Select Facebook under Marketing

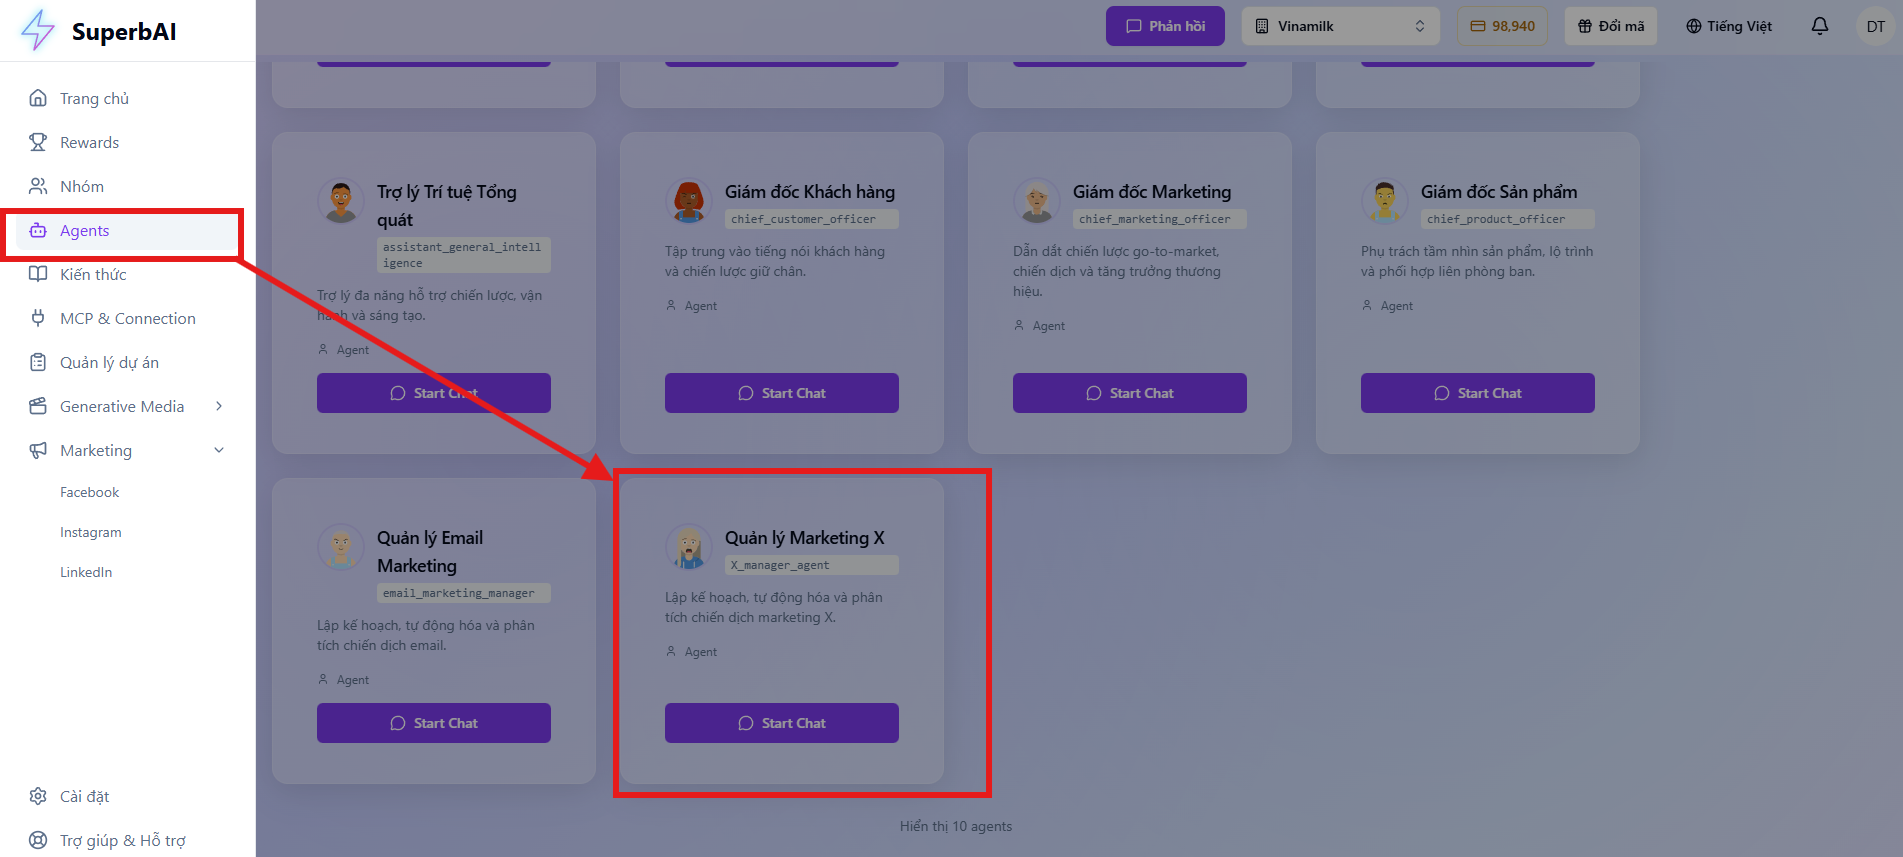[89, 492]
